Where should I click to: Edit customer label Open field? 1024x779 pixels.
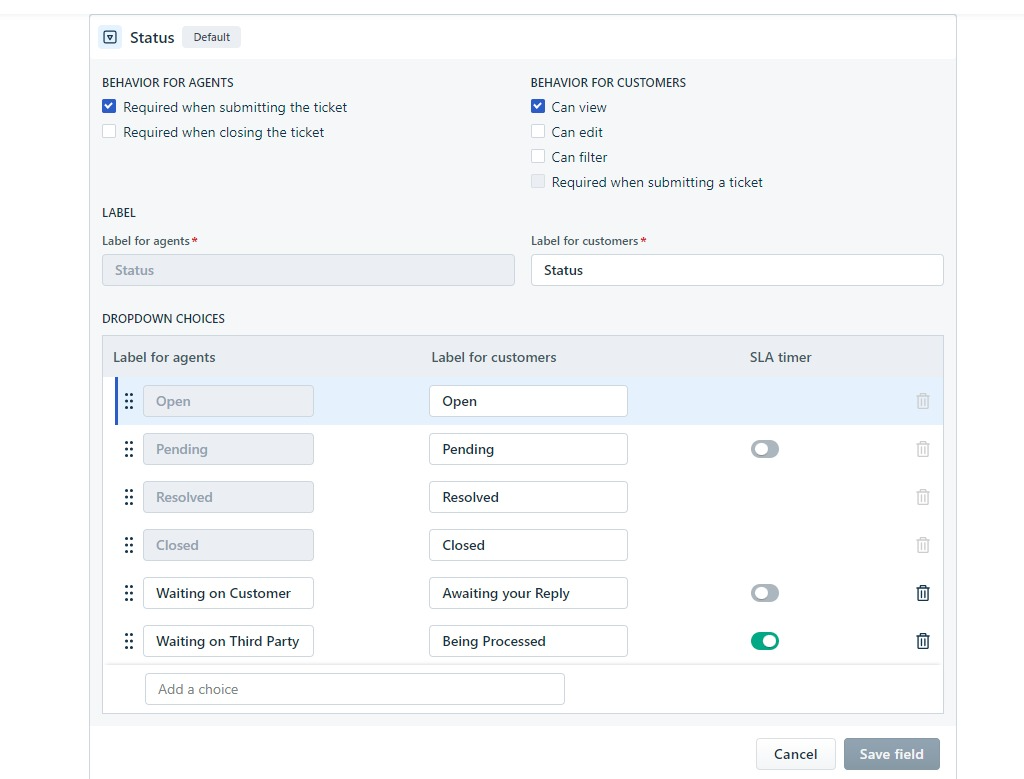(528, 401)
